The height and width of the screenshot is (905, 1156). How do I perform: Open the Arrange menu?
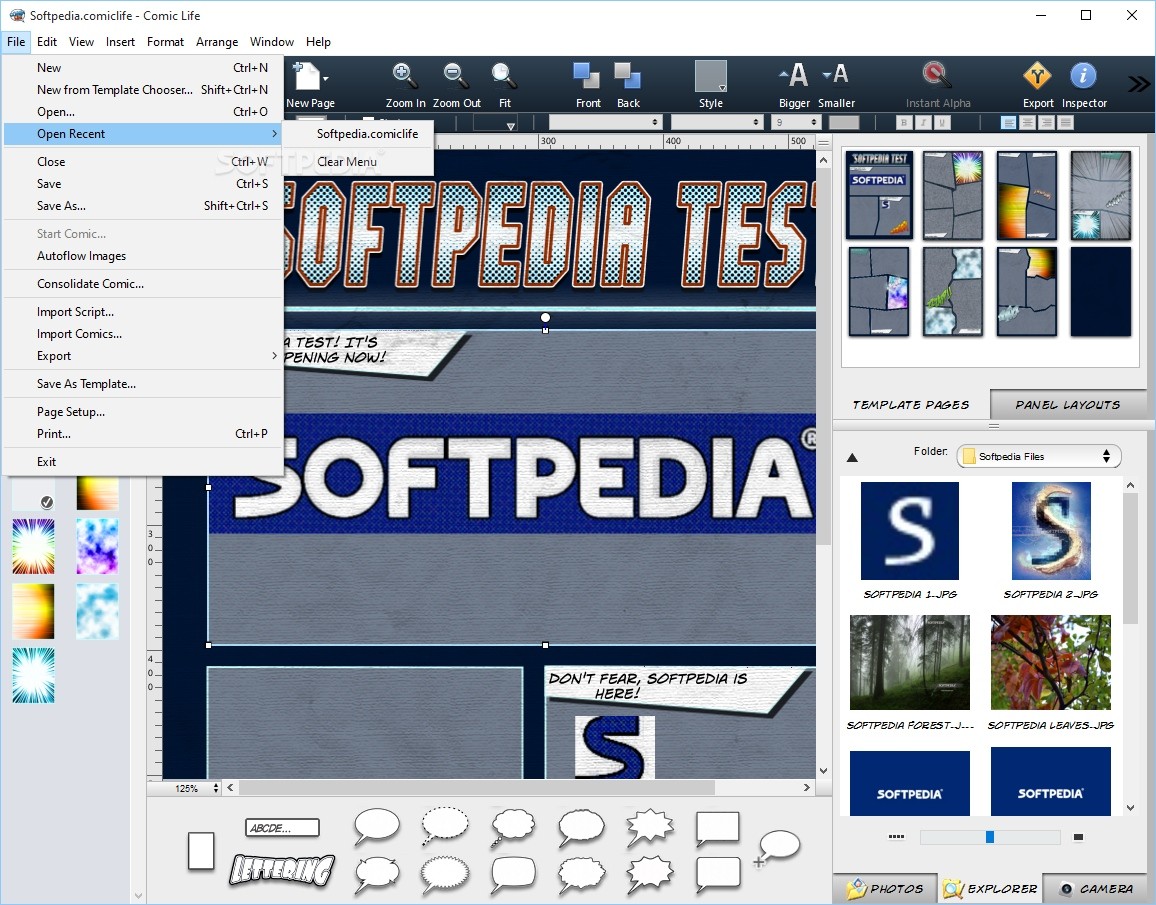217,42
